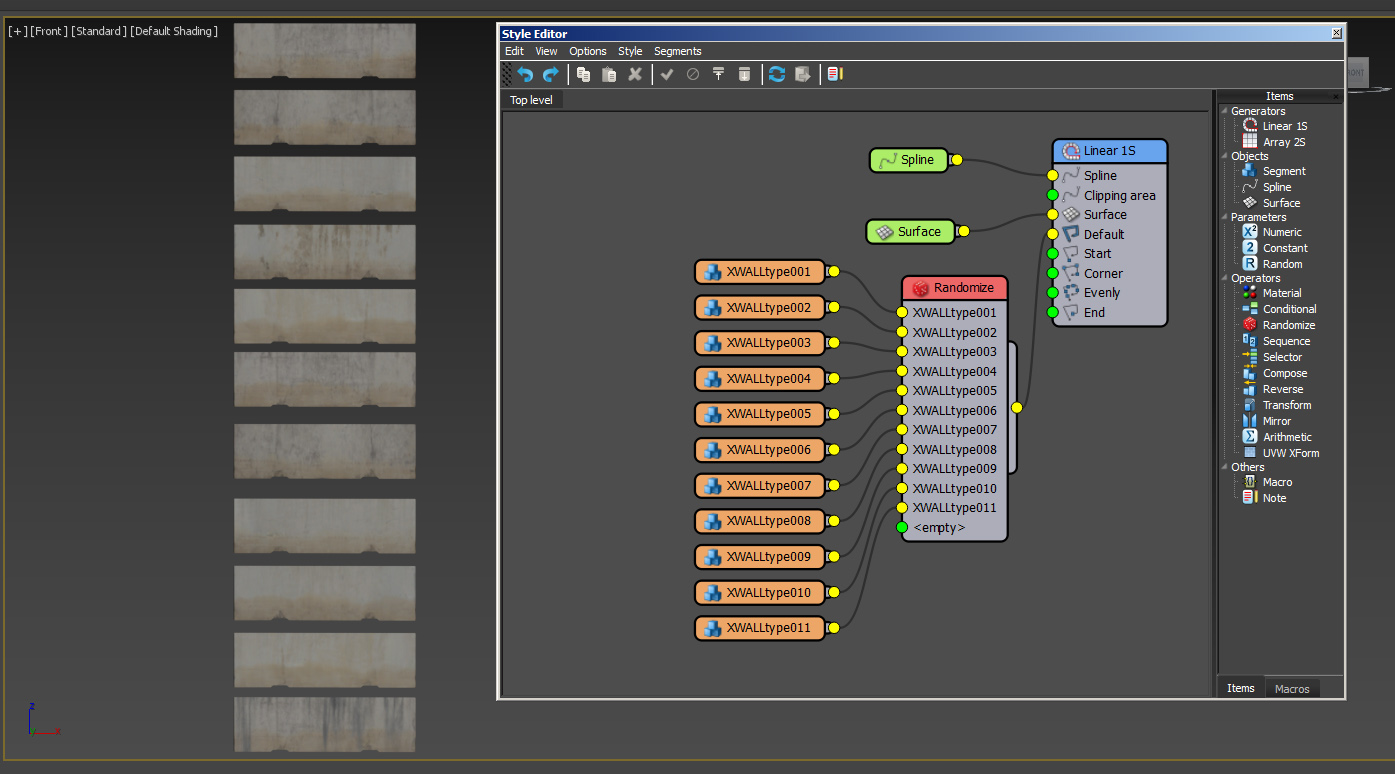Viewport: 1395px width, 774px height.
Task: Select the Randomize operator in Items list
Action: tap(1288, 325)
